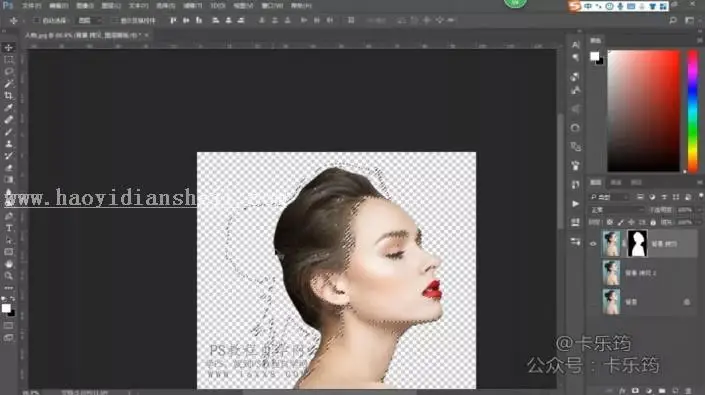Select the Path Selection tool

pyautogui.click(x=9, y=240)
